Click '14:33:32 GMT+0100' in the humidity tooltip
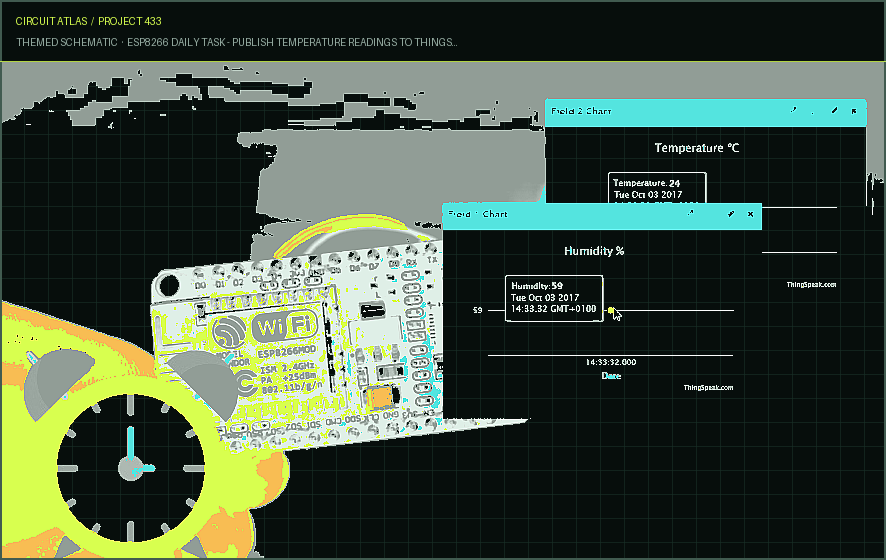Viewport: 886px width, 560px height. (x=553, y=309)
